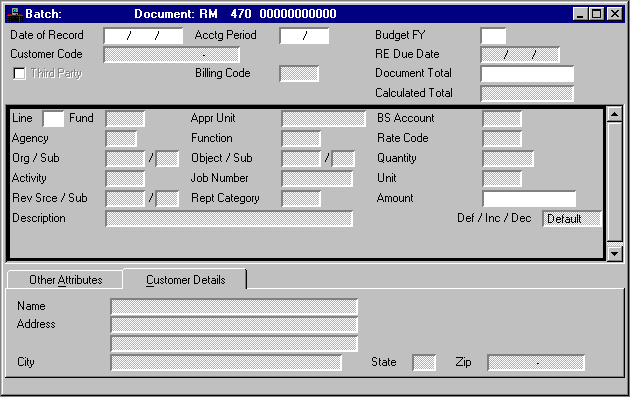The width and height of the screenshot is (630, 397).
Task: Click the Calculated Total field
Action: coord(527,94)
